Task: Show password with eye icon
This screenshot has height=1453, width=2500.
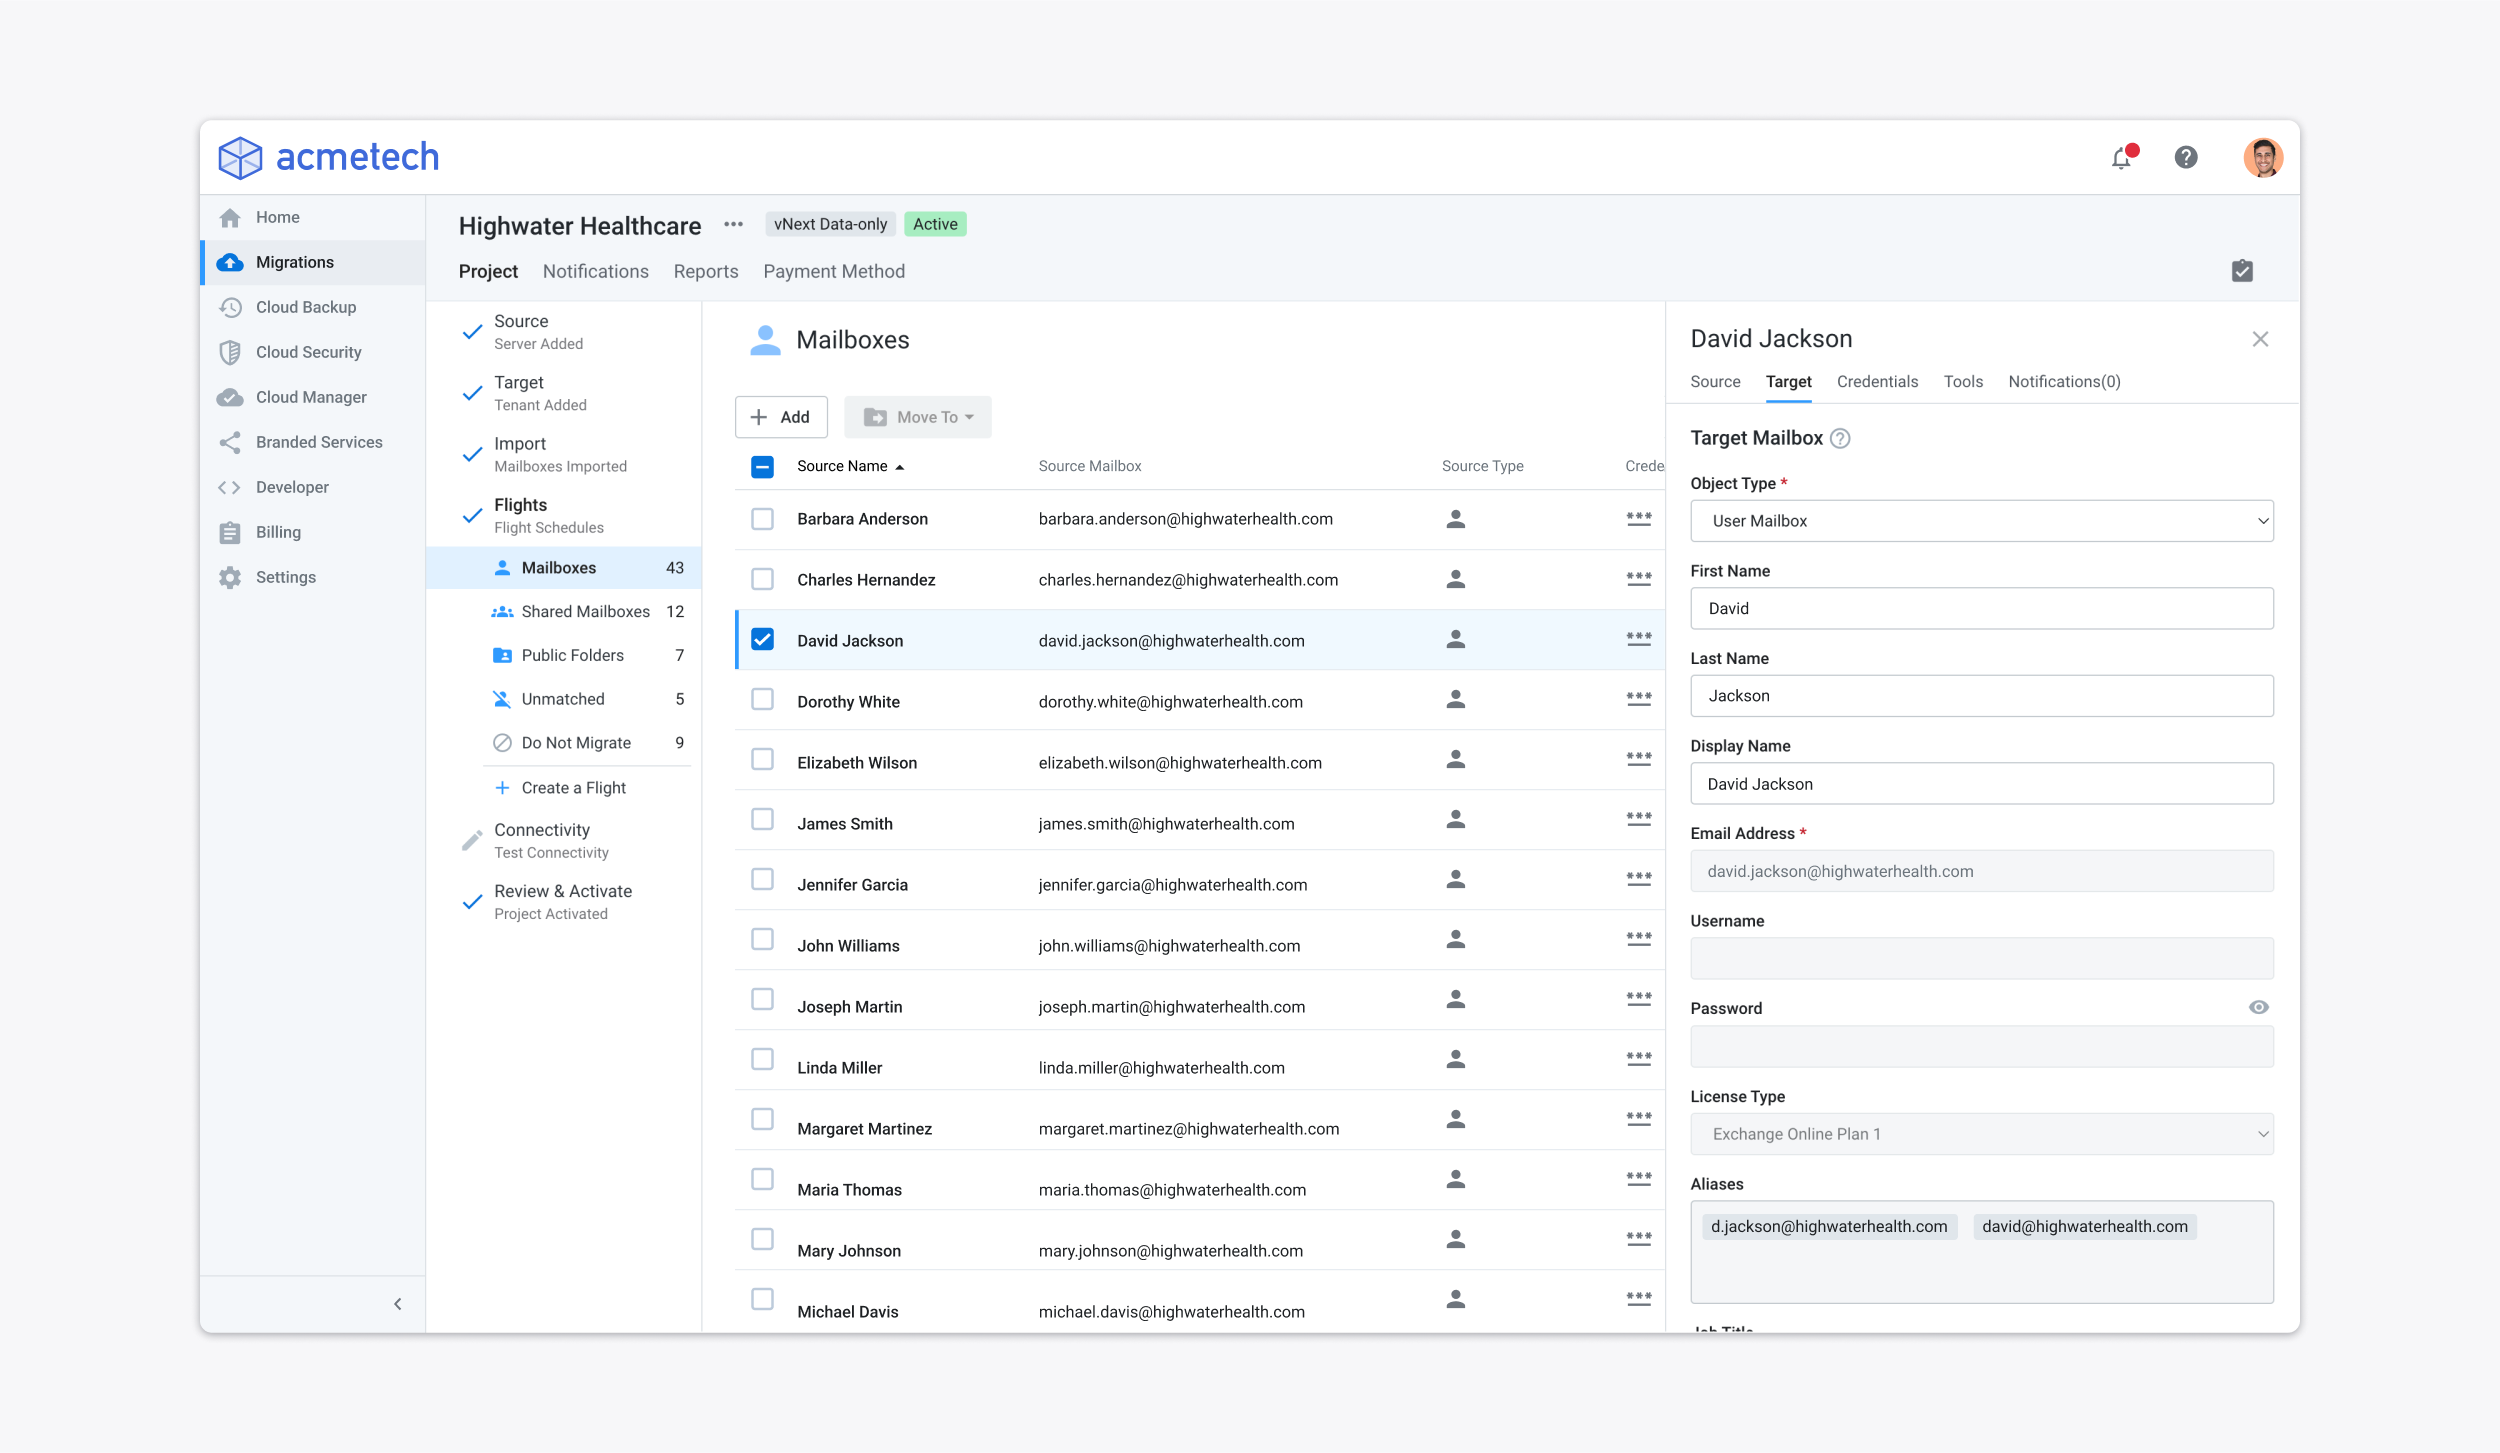Action: (x=2258, y=1007)
